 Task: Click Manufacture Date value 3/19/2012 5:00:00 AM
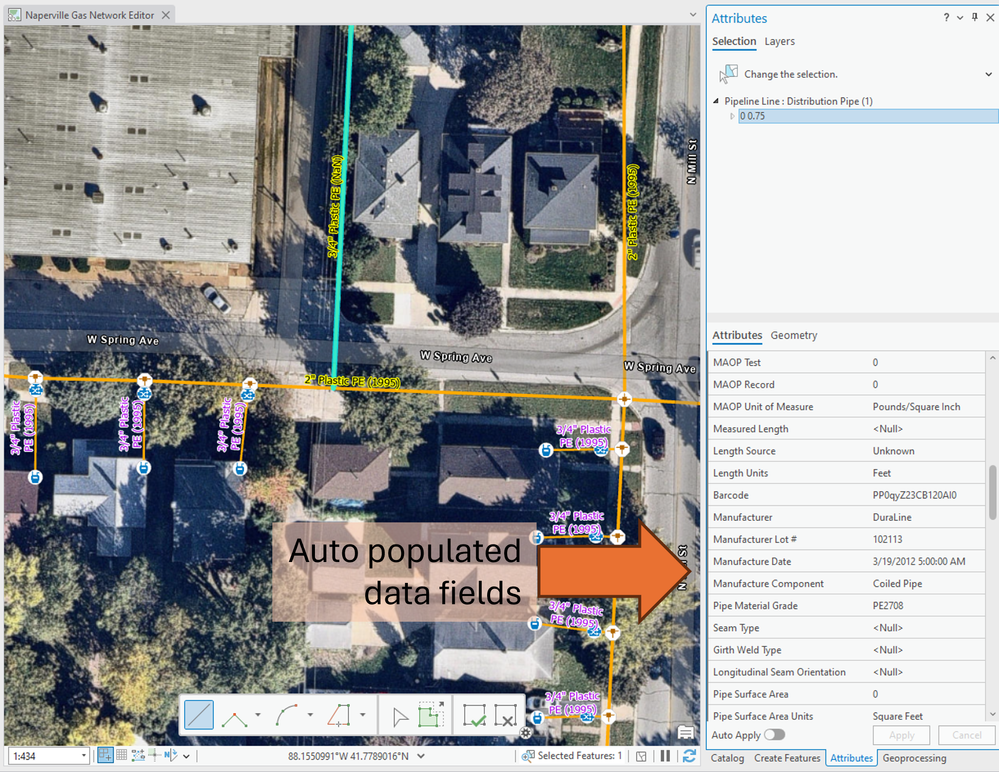[919, 561]
